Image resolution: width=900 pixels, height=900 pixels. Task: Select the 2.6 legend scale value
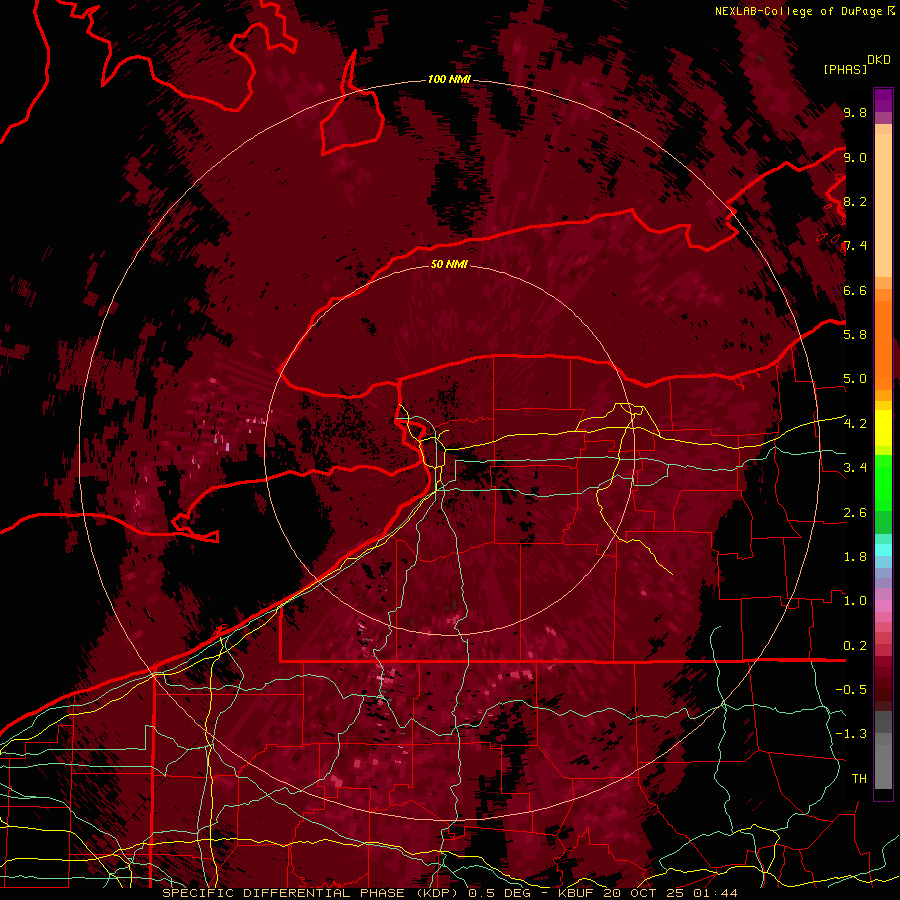tap(855, 513)
